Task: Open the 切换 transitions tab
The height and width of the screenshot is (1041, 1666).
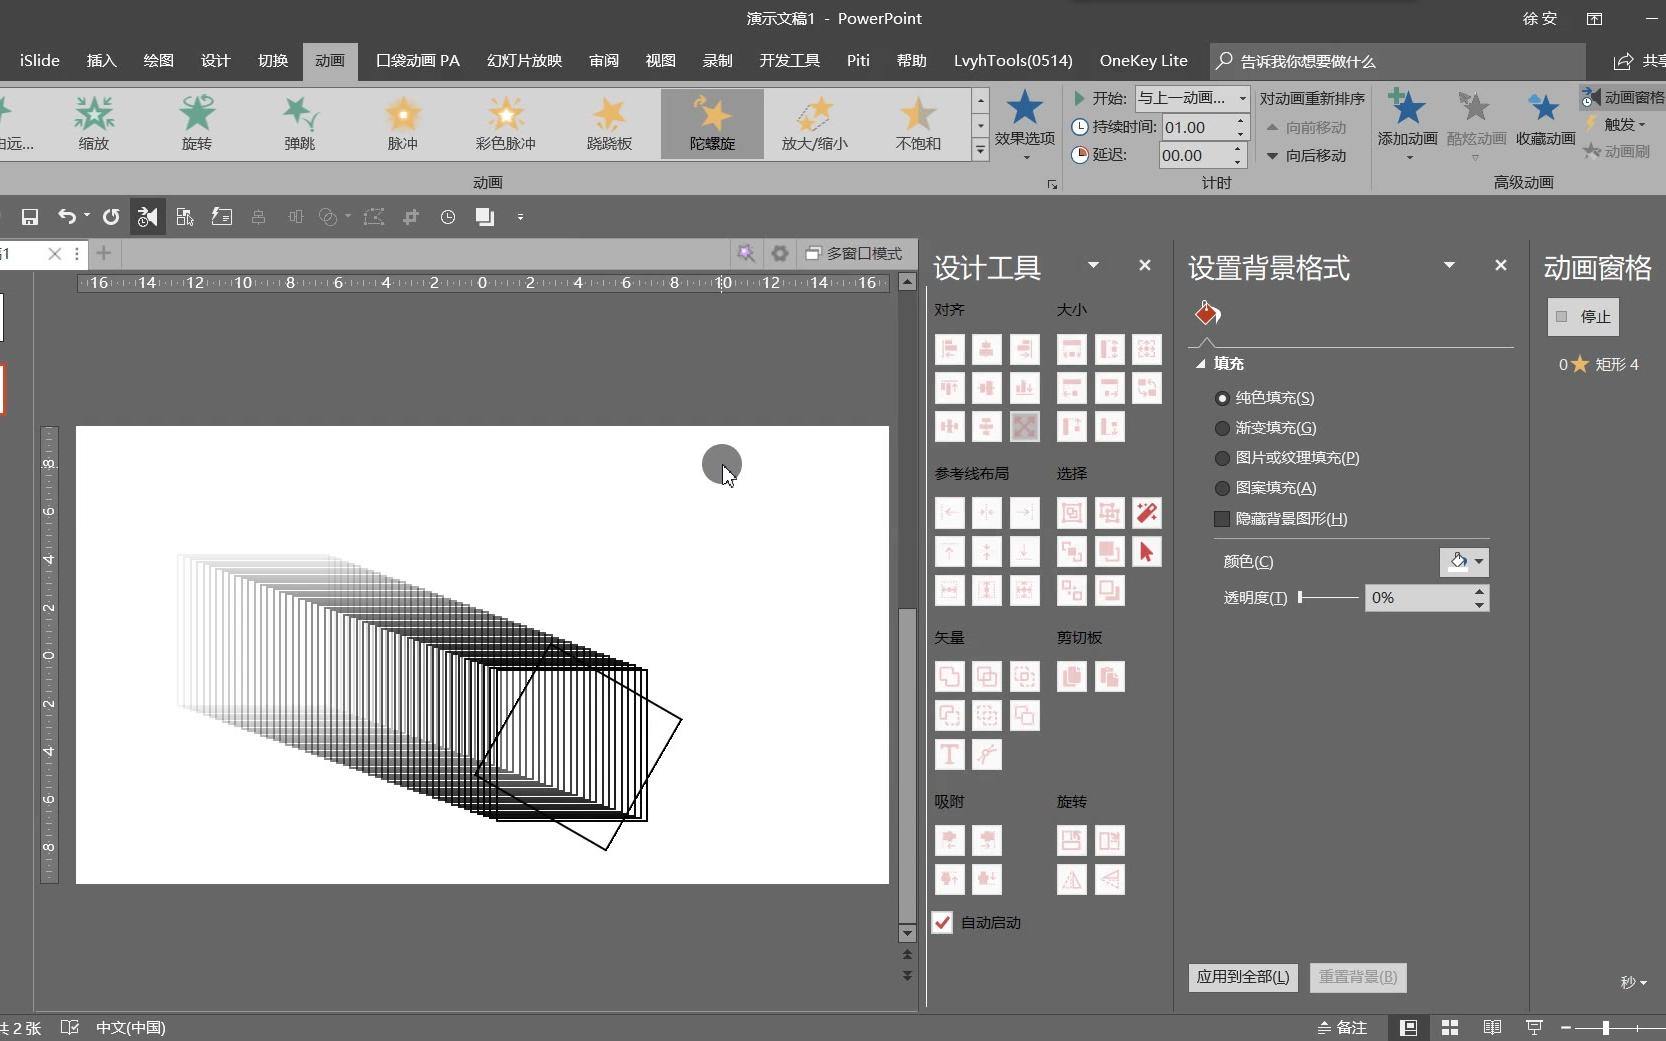Action: tap(272, 61)
